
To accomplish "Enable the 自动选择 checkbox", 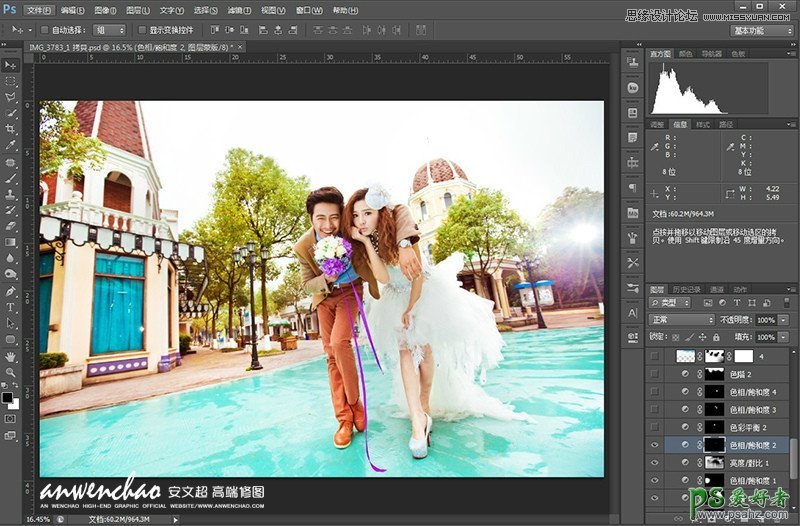I will click(44, 30).
